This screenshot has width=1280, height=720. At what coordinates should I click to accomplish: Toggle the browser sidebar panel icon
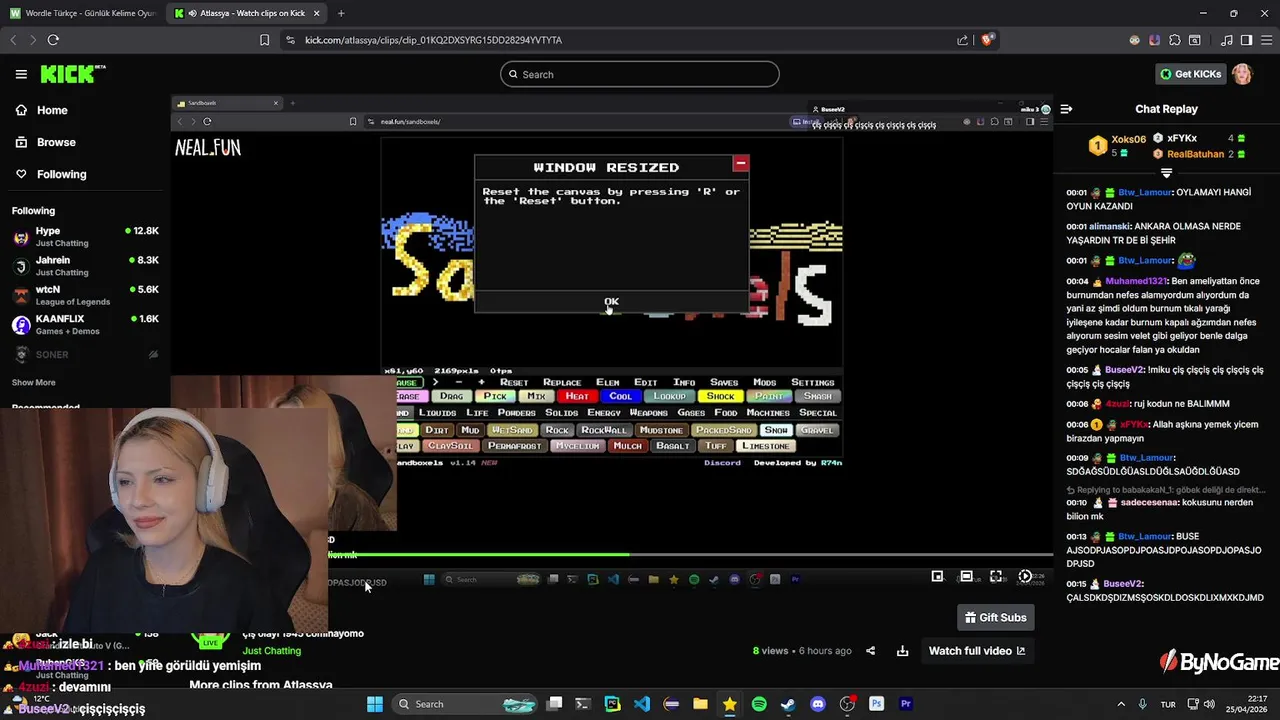click(1246, 40)
